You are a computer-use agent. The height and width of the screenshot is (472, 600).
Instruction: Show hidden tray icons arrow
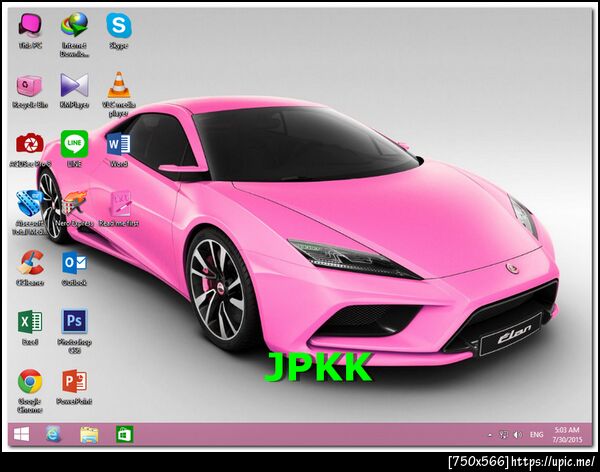point(490,435)
